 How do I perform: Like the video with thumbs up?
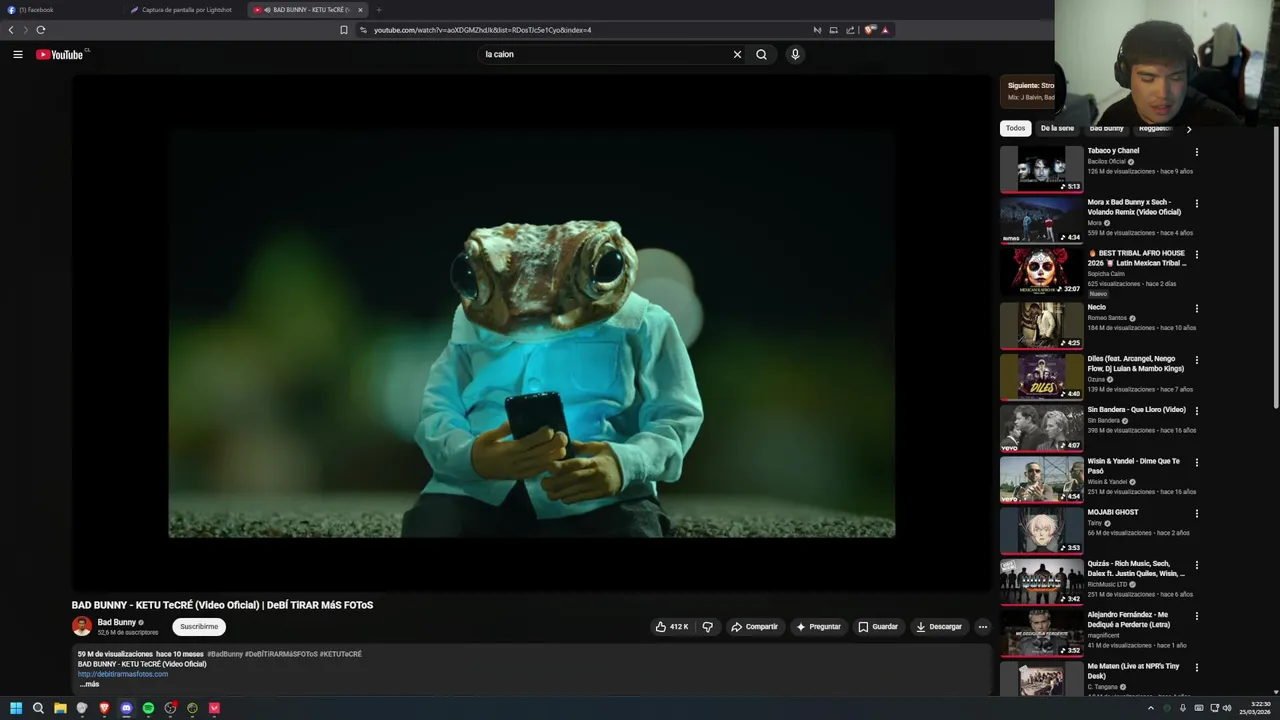click(x=672, y=627)
